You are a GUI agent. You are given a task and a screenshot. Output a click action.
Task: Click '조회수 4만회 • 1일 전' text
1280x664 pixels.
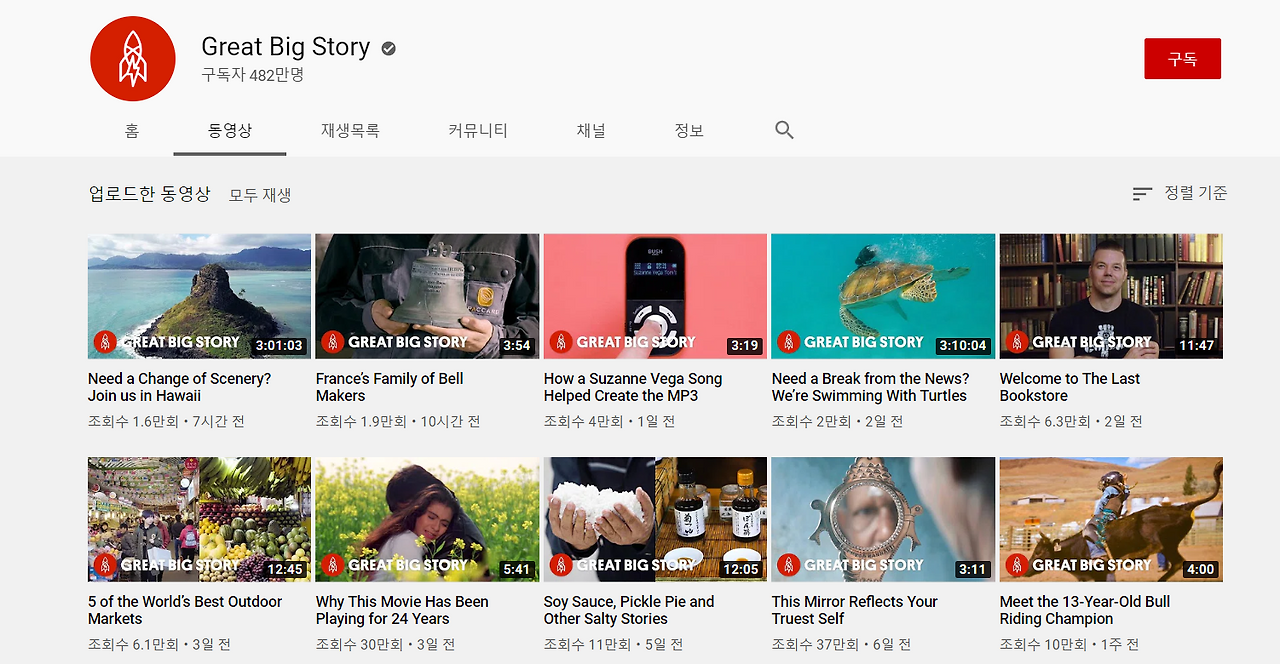point(609,422)
